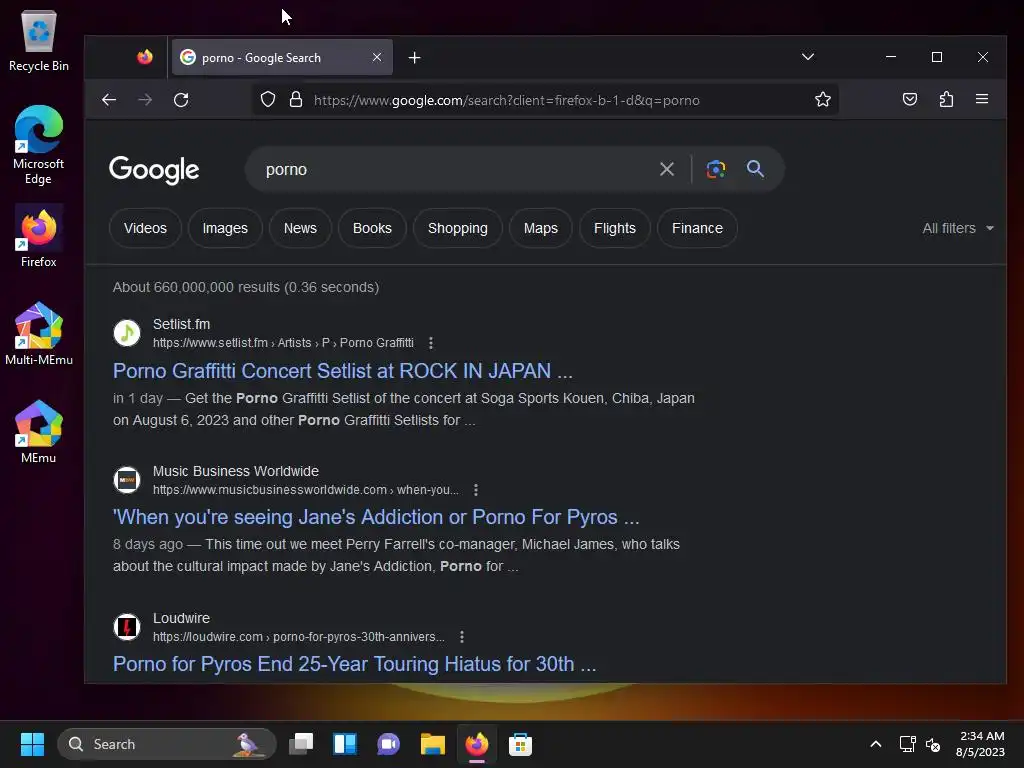
Task: Open the Loudwire result title link
Action: click(355, 664)
